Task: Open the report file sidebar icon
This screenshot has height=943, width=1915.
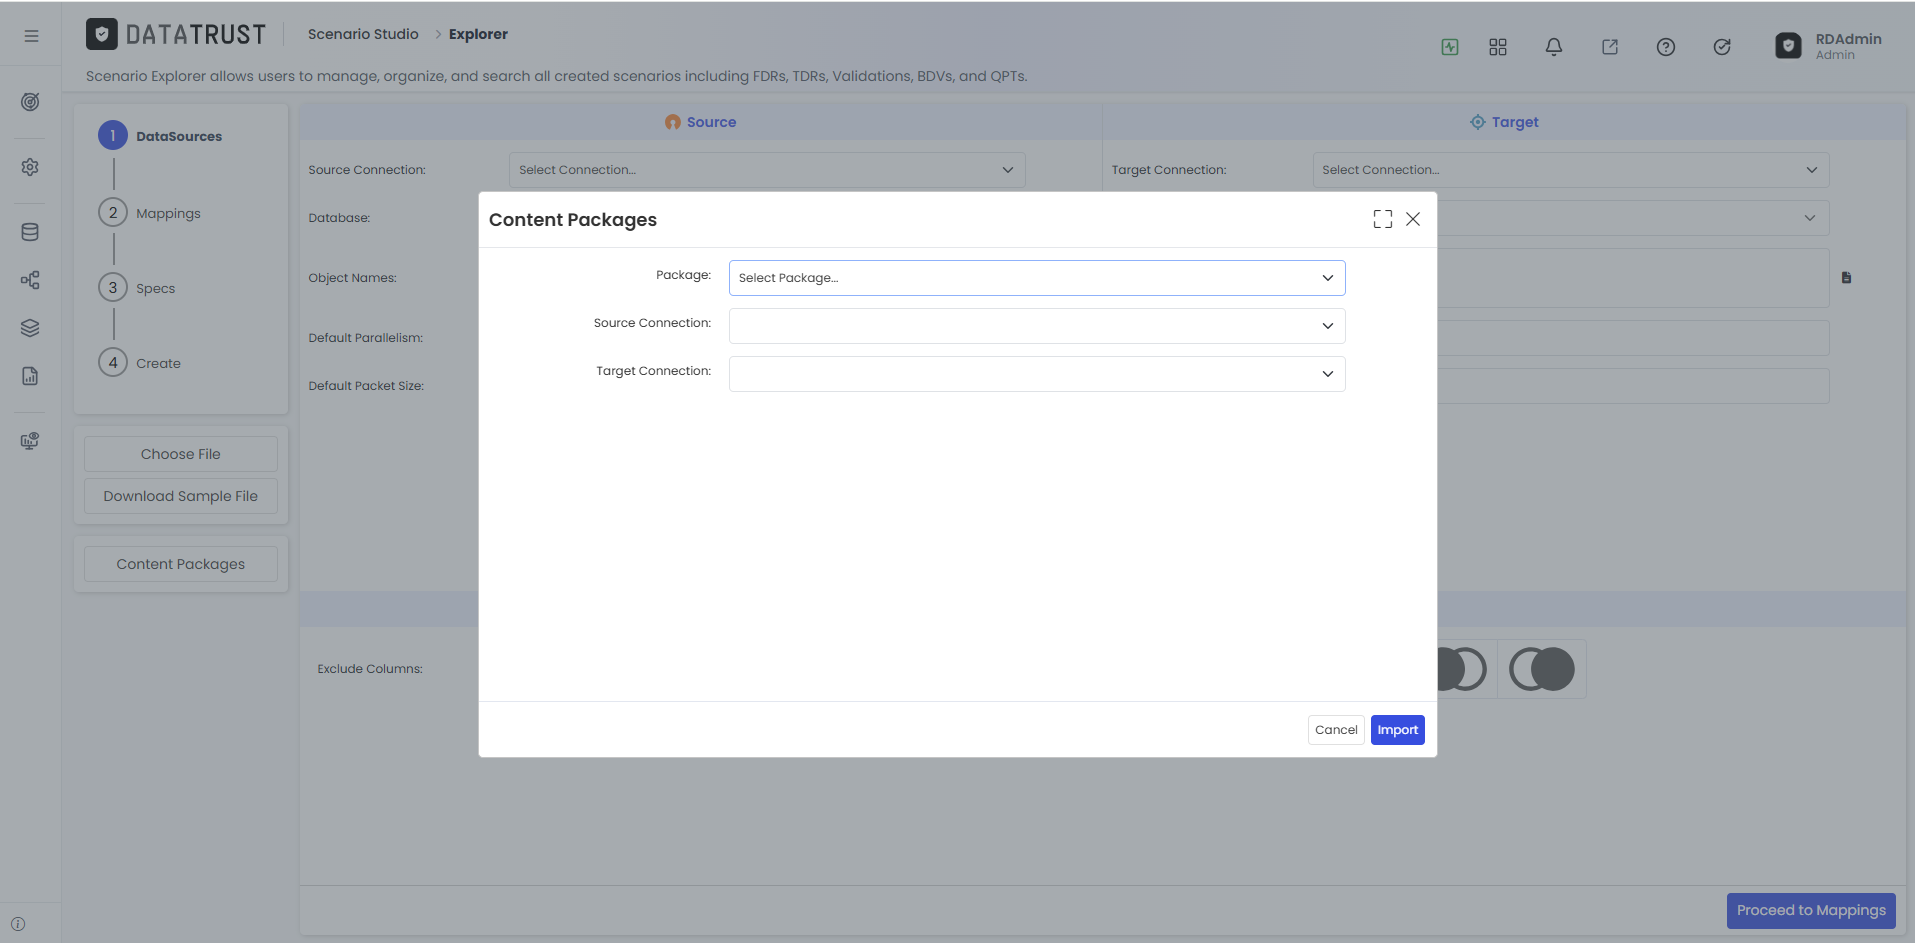Action: pos(30,376)
